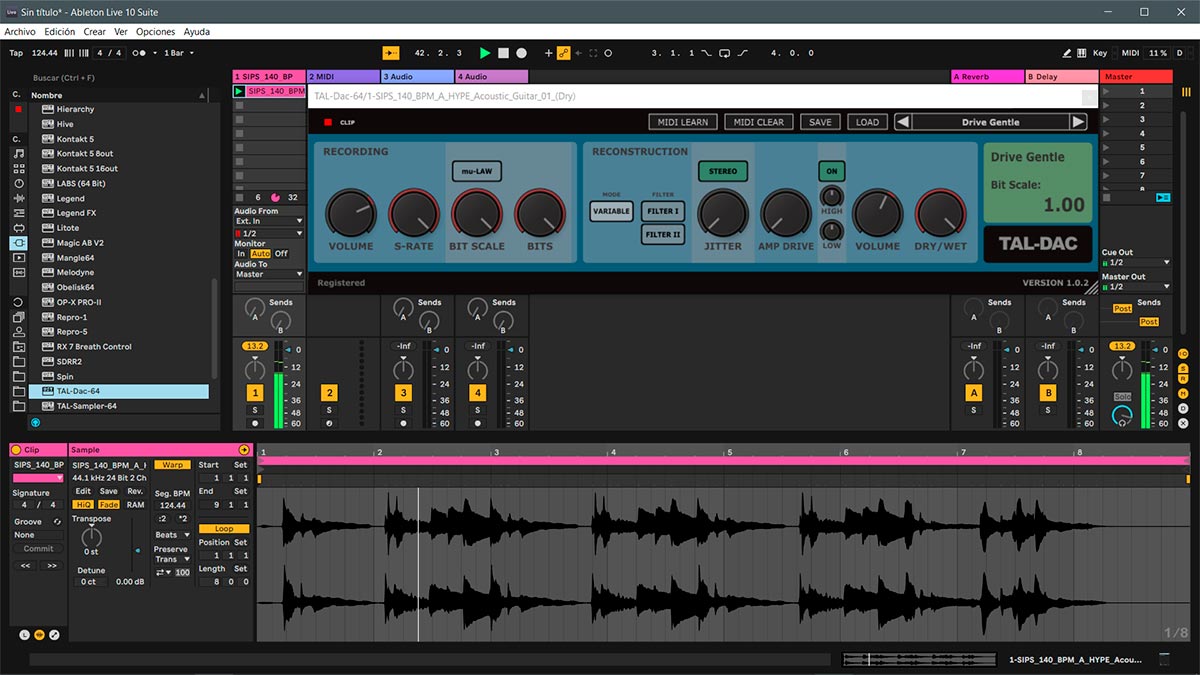Open the clip color dropdown
Screen dimensions: 1200x675
click(x=38, y=478)
